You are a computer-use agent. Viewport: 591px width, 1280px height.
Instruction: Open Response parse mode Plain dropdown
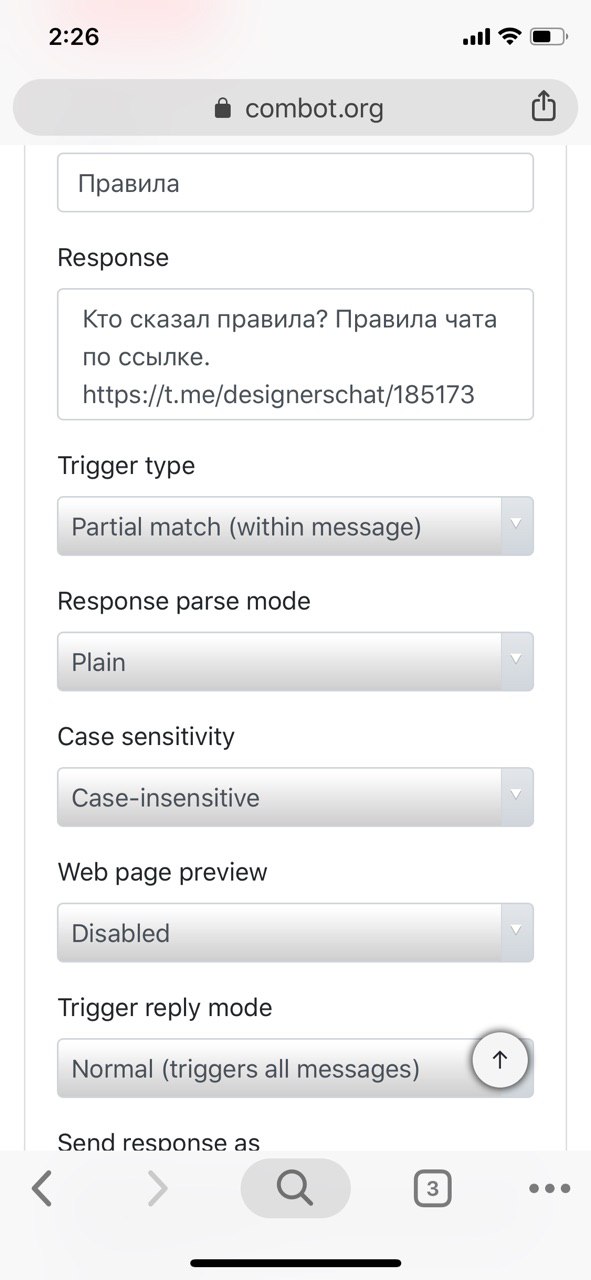click(295, 661)
